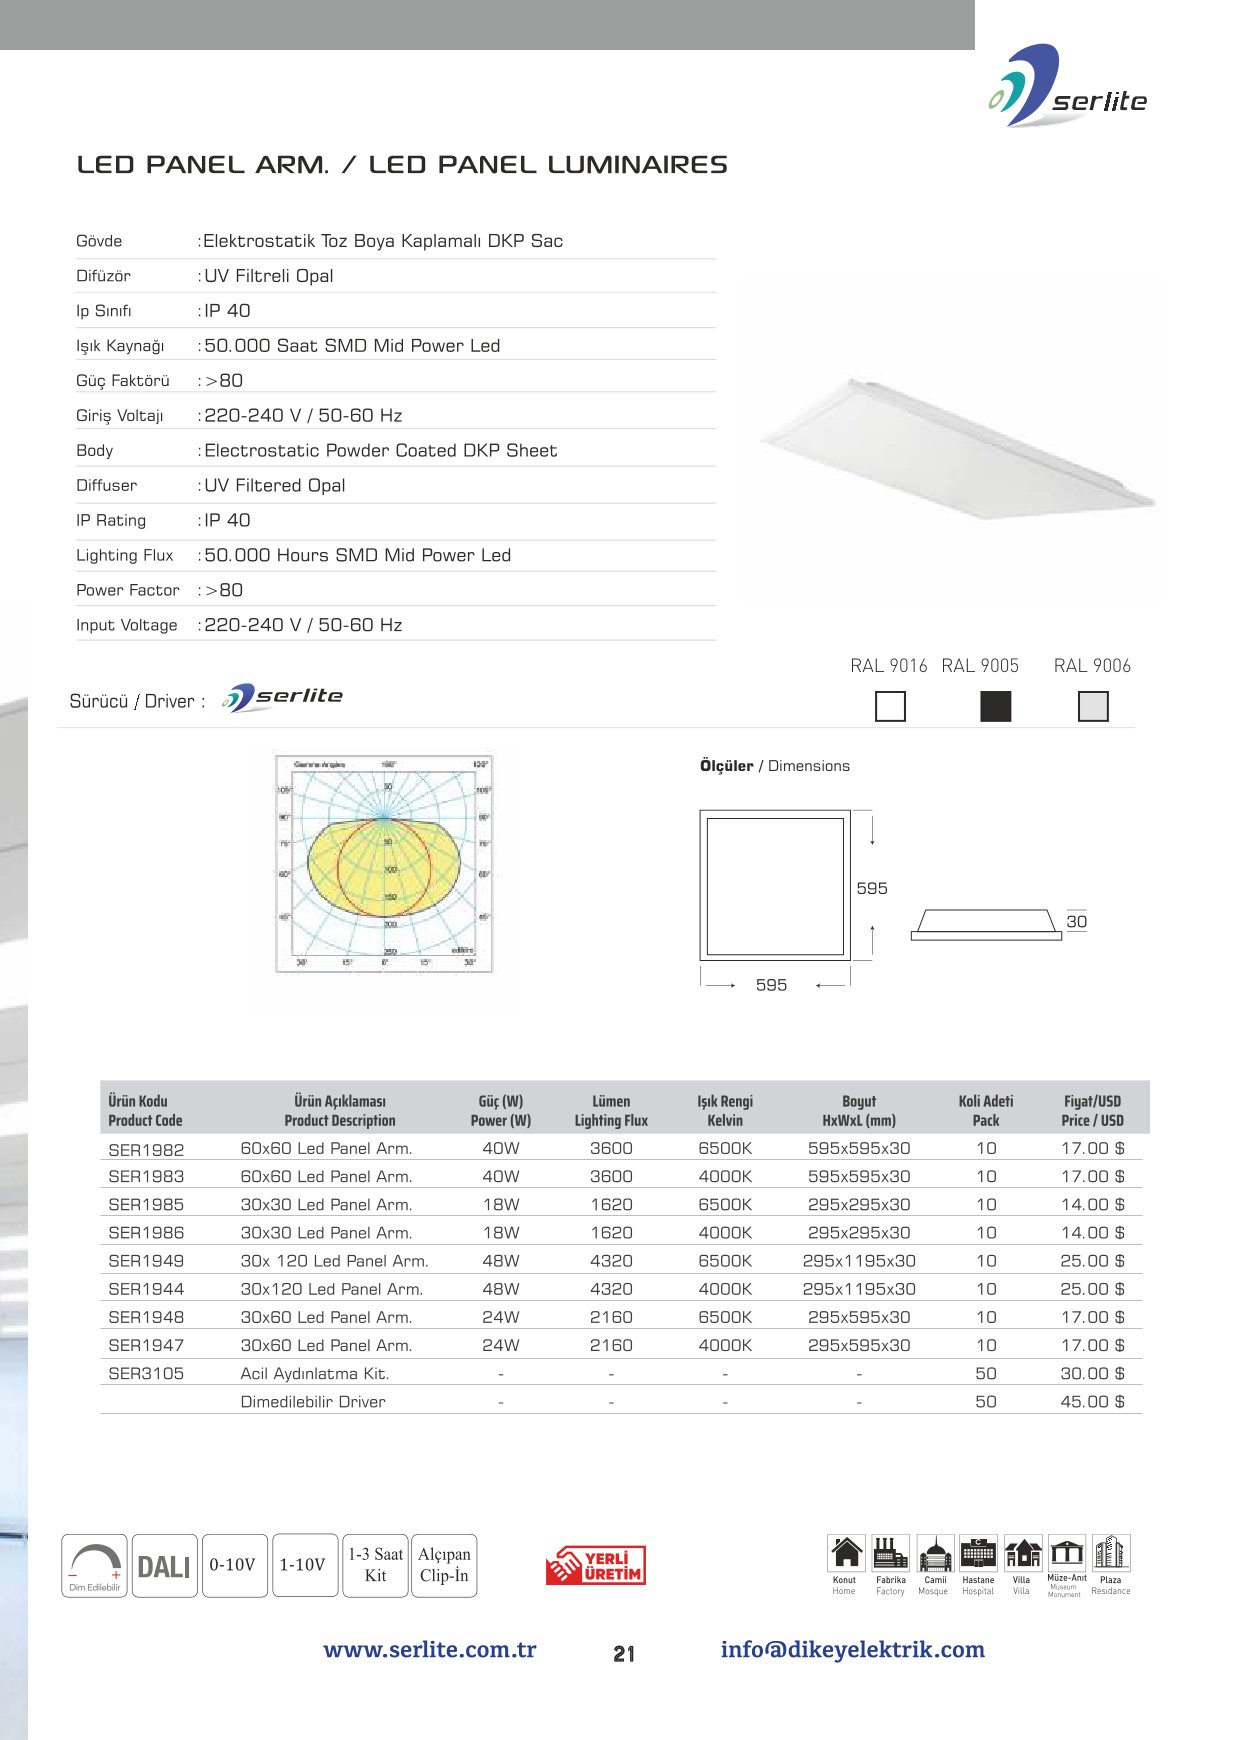The image size is (1247, 1740).
Task: Click the Müze-Anıt Monument icon
Action: point(1067,1552)
